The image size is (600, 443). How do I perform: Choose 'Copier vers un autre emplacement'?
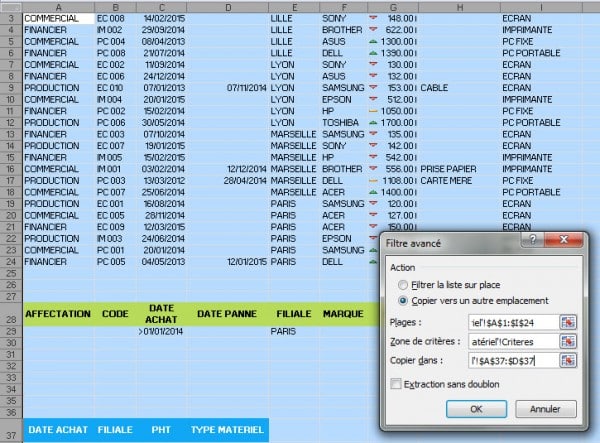pos(404,300)
